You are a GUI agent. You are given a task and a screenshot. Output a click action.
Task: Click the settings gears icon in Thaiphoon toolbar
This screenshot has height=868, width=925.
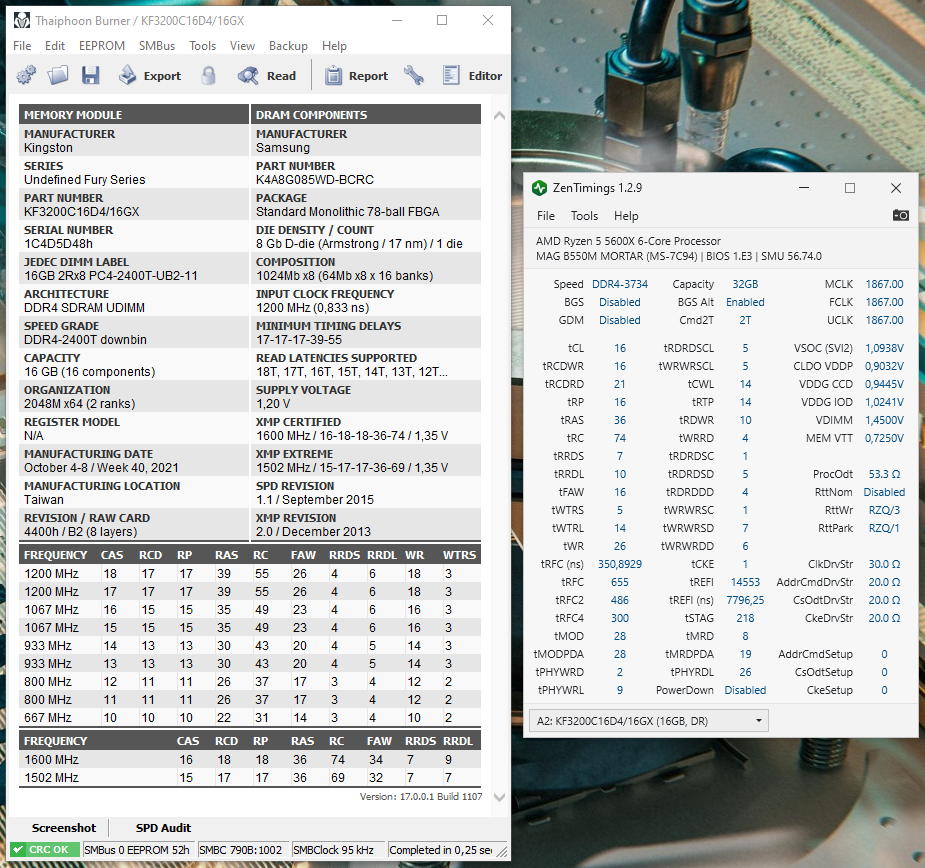26,76
